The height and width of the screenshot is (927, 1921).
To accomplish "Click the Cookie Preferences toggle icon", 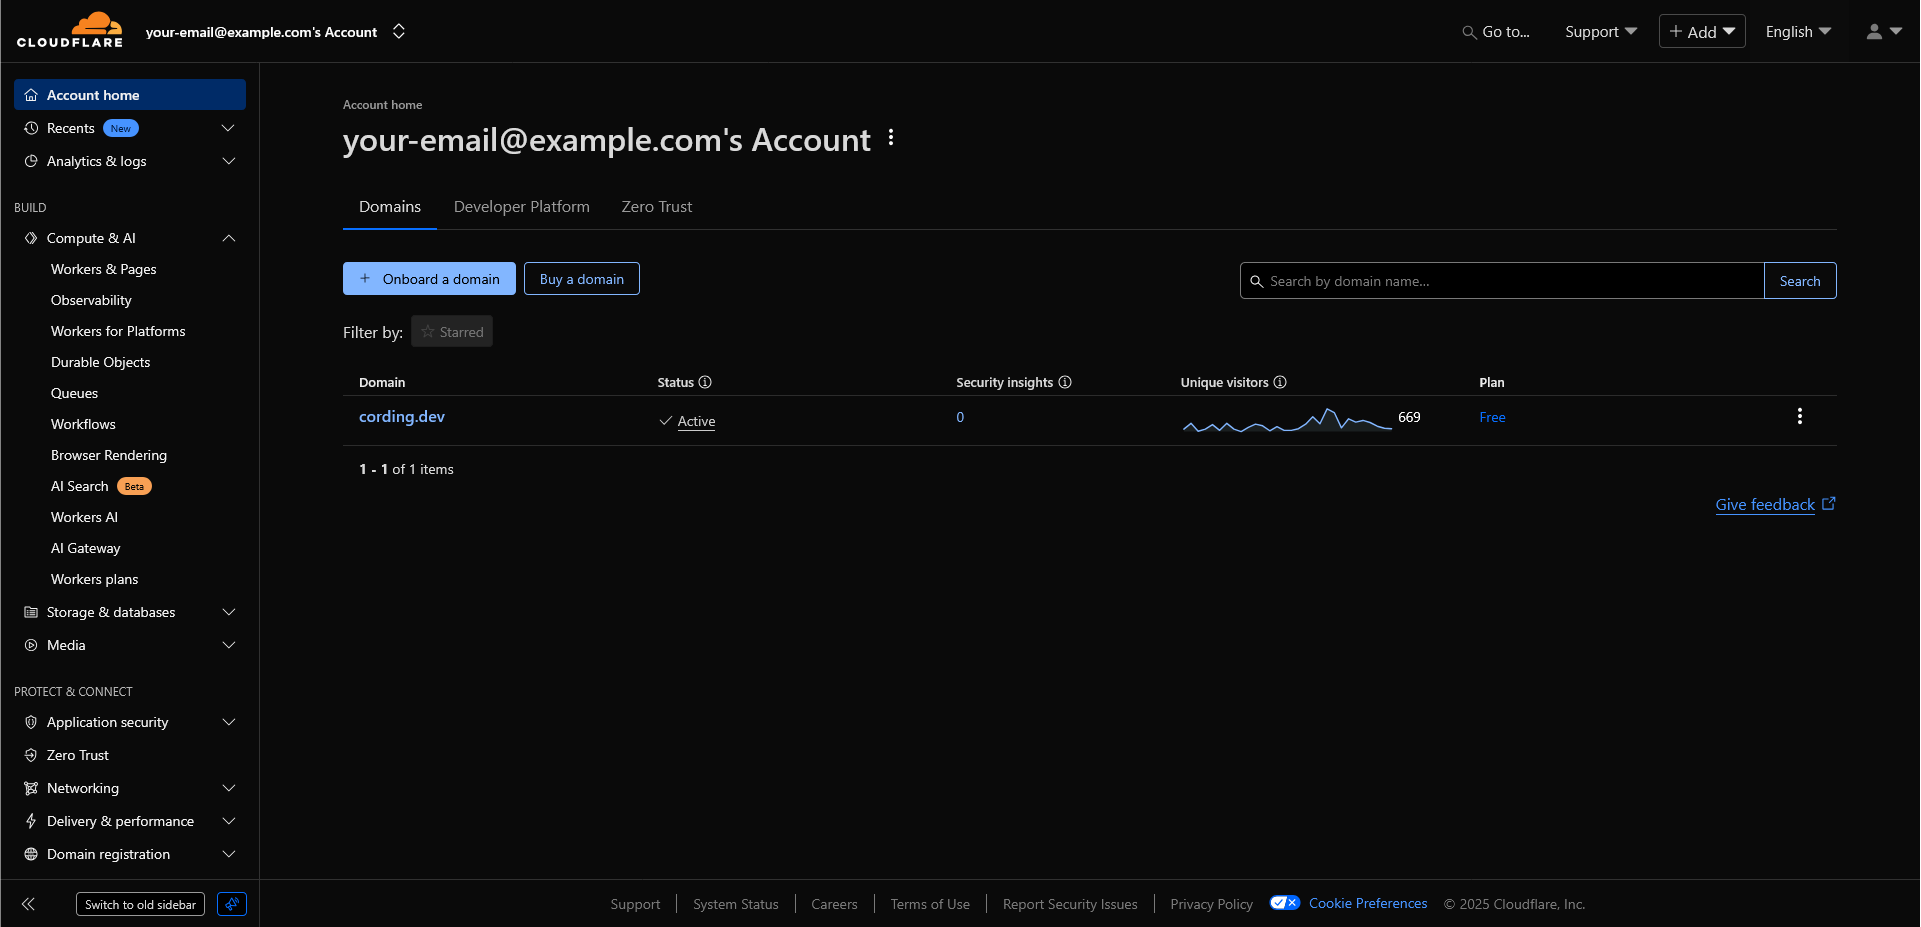I will 1285,903.
